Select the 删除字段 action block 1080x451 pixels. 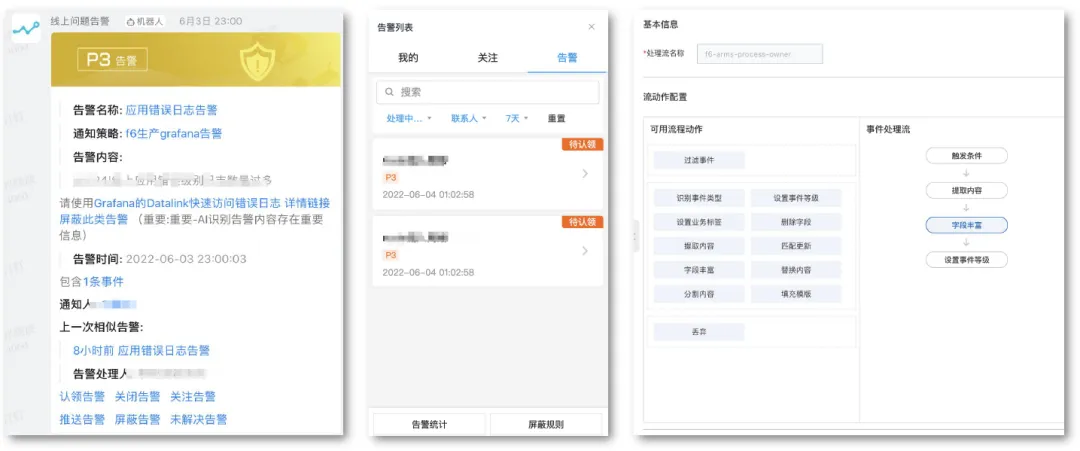(796, 222)
